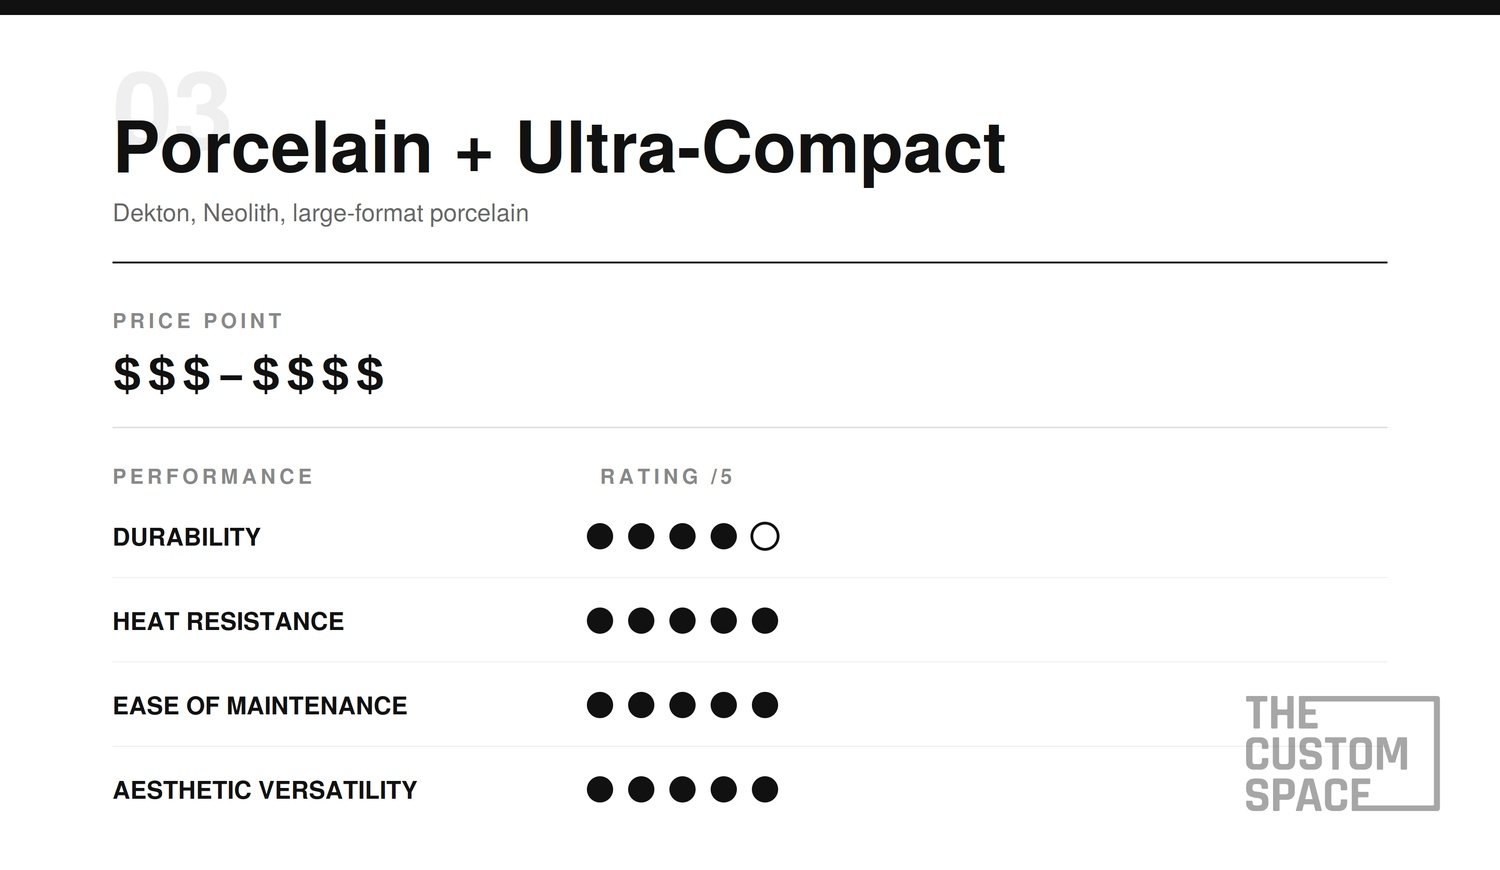Click the fifth Heat Resistance dot
The height and width of the screenshot is (870, 1500).
[x=765, y=621]
